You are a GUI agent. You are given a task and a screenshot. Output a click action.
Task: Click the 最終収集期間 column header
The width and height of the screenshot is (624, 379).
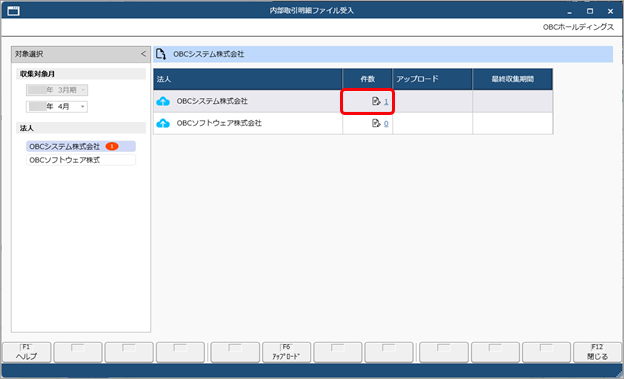(513, 79)
